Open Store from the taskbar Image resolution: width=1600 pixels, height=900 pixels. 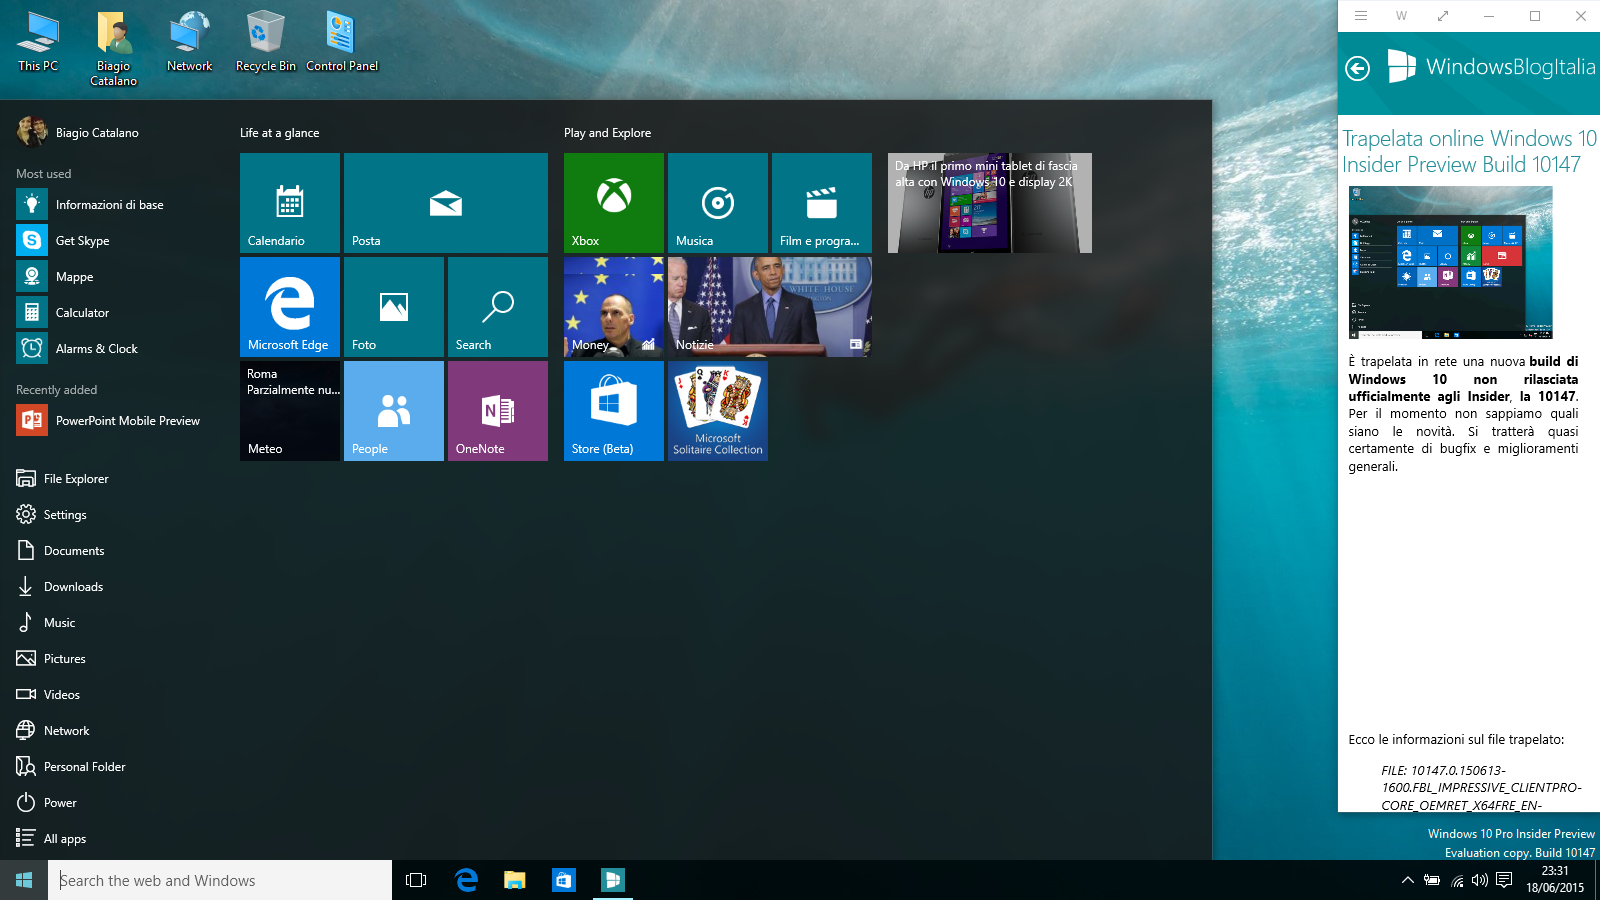[x=564, y=880]
